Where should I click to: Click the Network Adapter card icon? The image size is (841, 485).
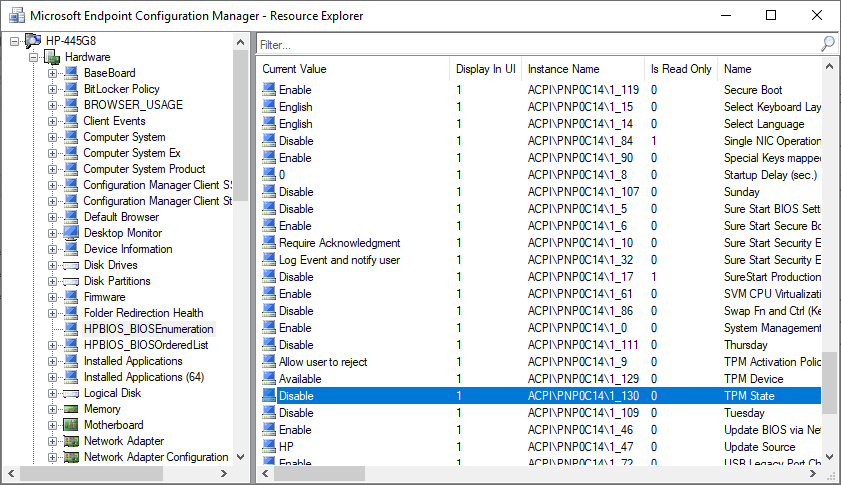pos(70,441)
